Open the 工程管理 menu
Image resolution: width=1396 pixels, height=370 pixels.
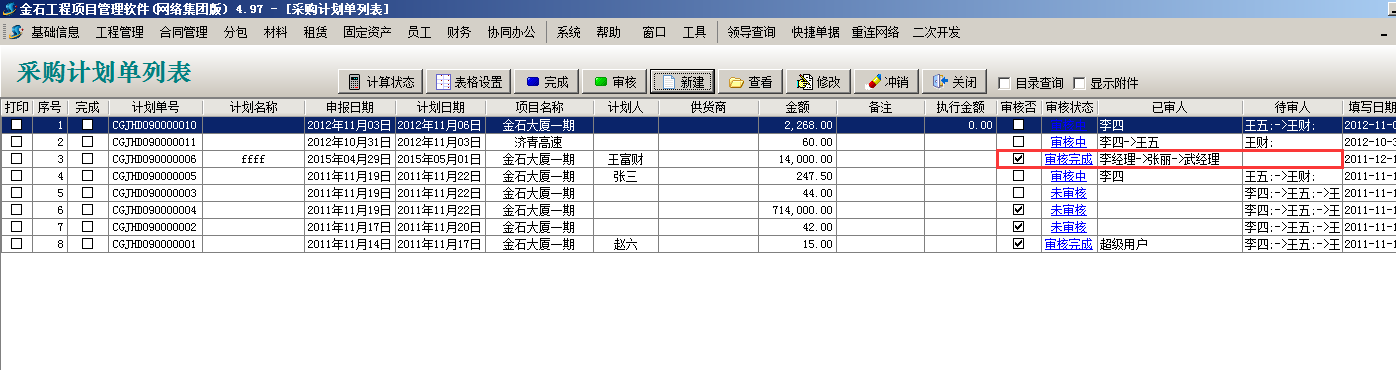pyautogui.click(x=120, y=32)
